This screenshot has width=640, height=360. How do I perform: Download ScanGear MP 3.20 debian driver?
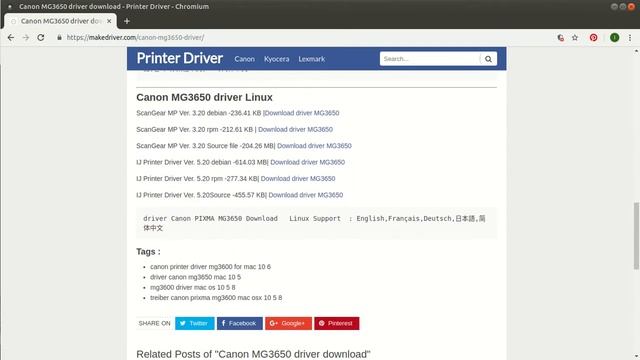click(x=302, y=113)
